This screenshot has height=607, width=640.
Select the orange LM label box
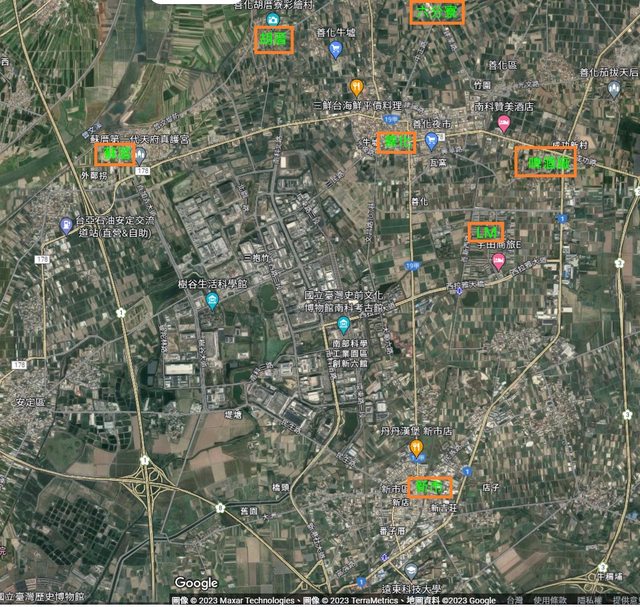point(486,232)
